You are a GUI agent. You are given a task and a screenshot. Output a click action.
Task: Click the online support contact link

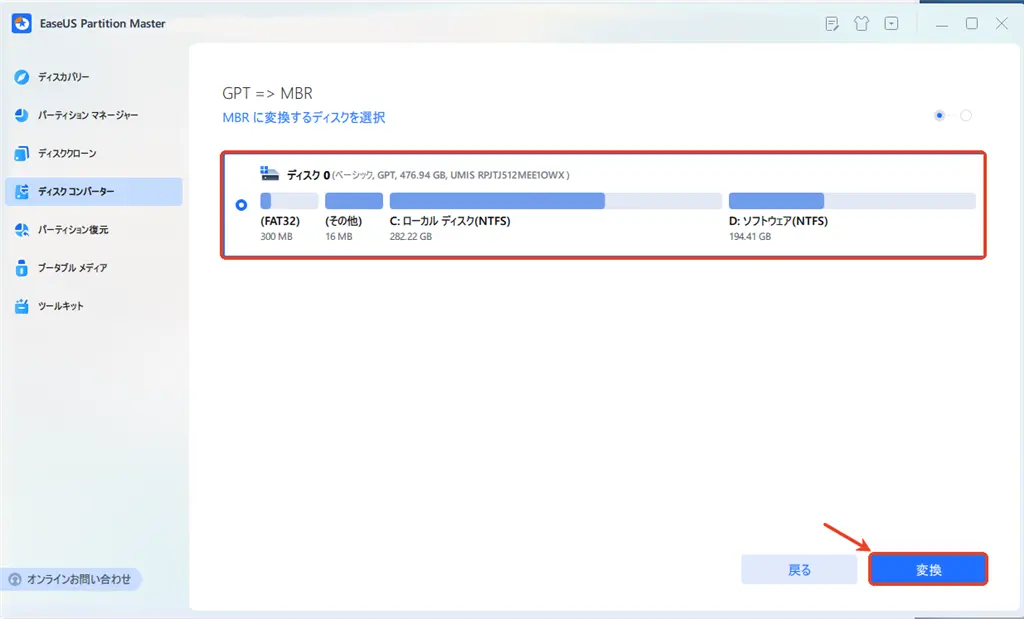[72, 579]
